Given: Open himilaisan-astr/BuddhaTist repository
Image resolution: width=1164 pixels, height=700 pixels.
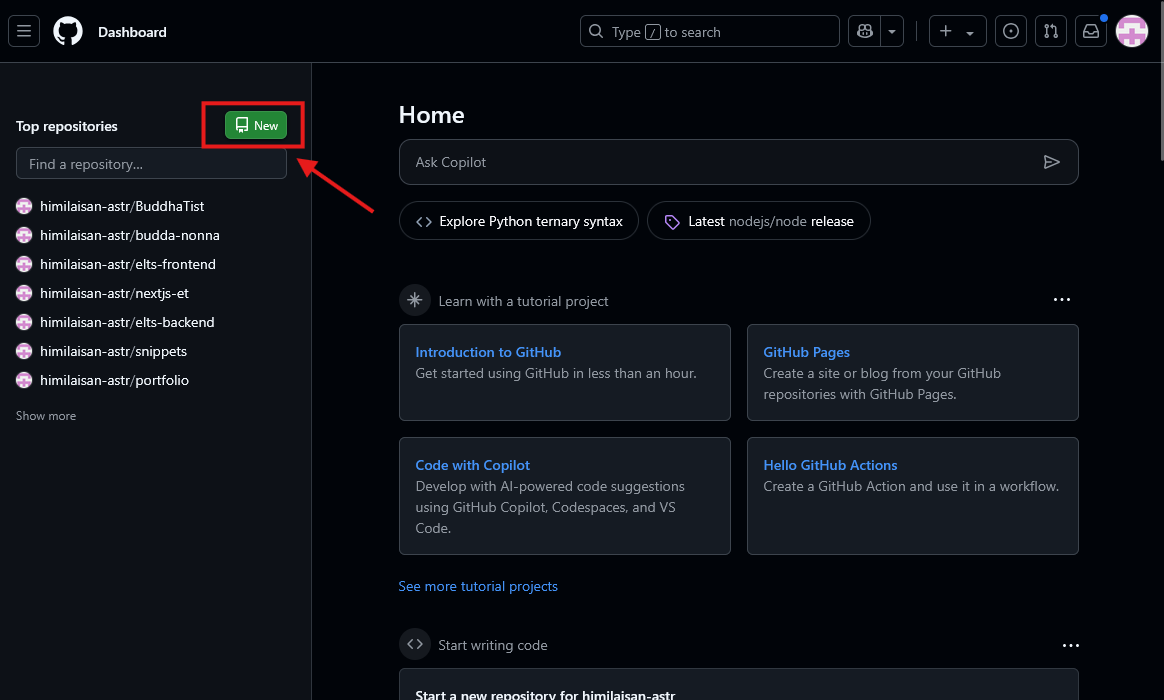Looking at the screenshot, I should (x=122, y=206).
